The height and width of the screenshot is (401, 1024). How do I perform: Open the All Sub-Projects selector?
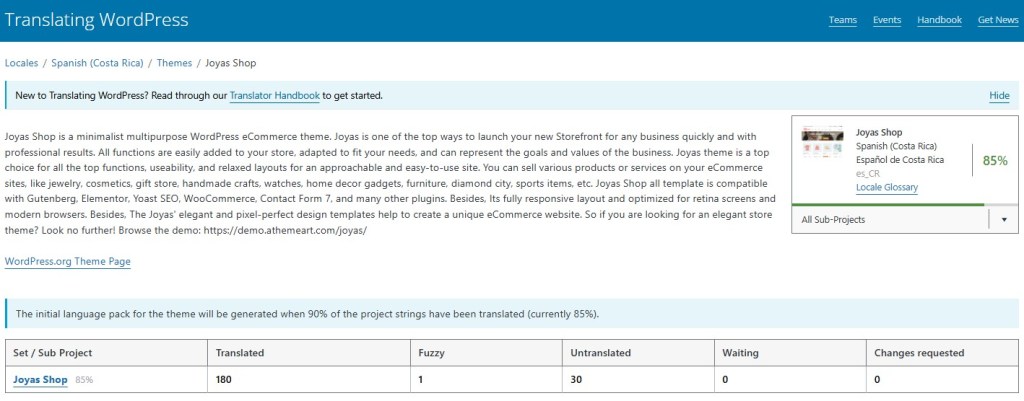pos(890,219)
